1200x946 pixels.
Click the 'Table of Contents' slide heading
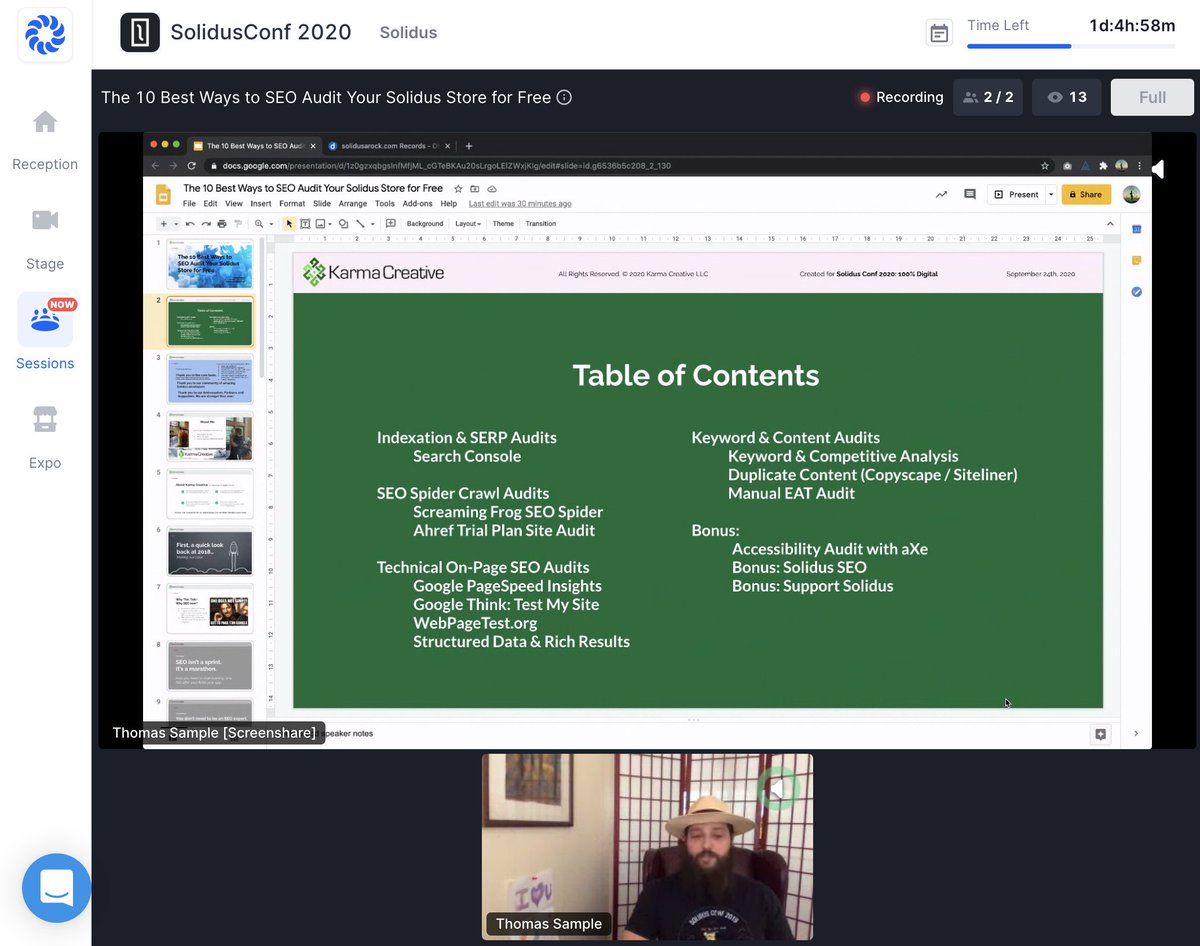(x=696, y=375)
